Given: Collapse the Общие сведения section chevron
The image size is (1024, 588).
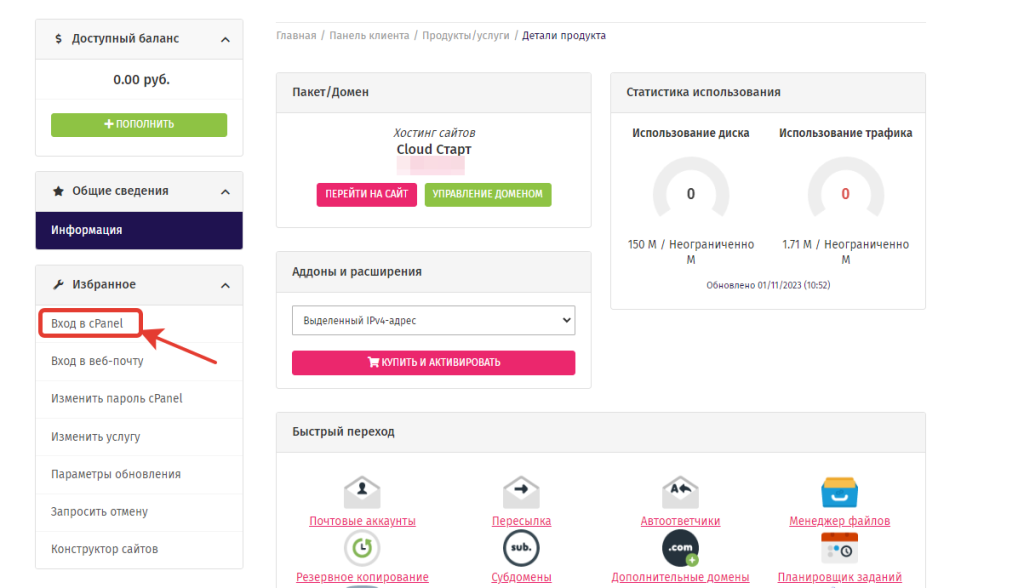Looking at the screenshot, I should coord(225,192).
